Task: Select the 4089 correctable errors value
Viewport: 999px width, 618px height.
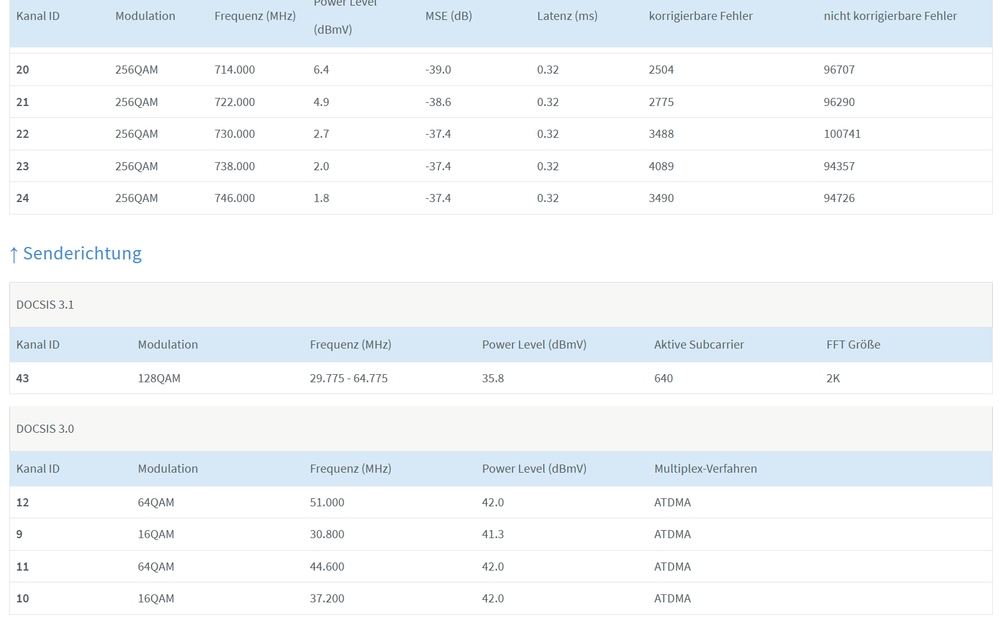Action: pyautogui.click(x=661, y=166)
